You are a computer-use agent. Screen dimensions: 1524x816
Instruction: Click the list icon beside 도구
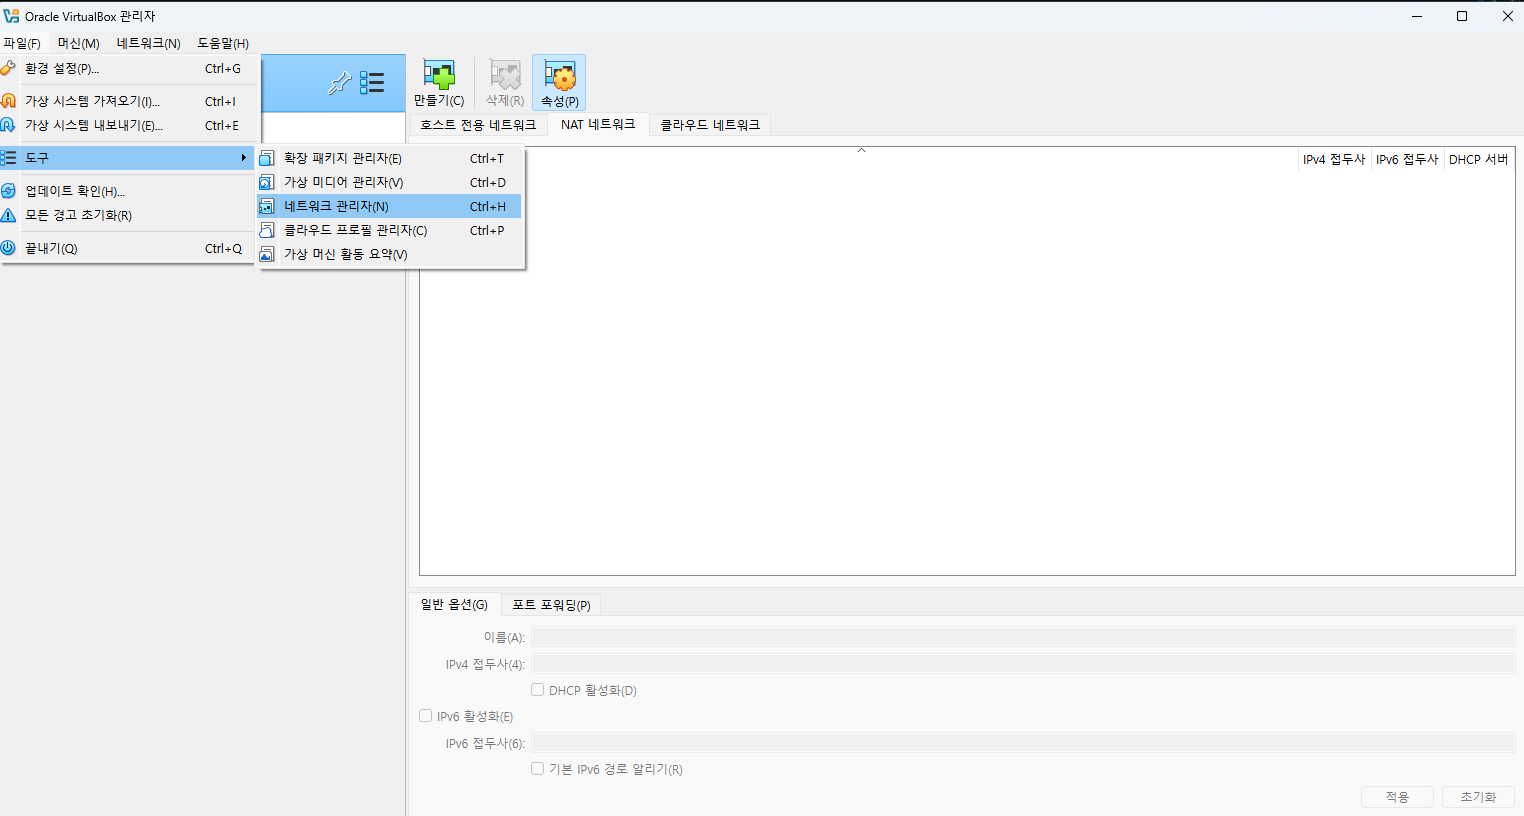coord(8,158)
